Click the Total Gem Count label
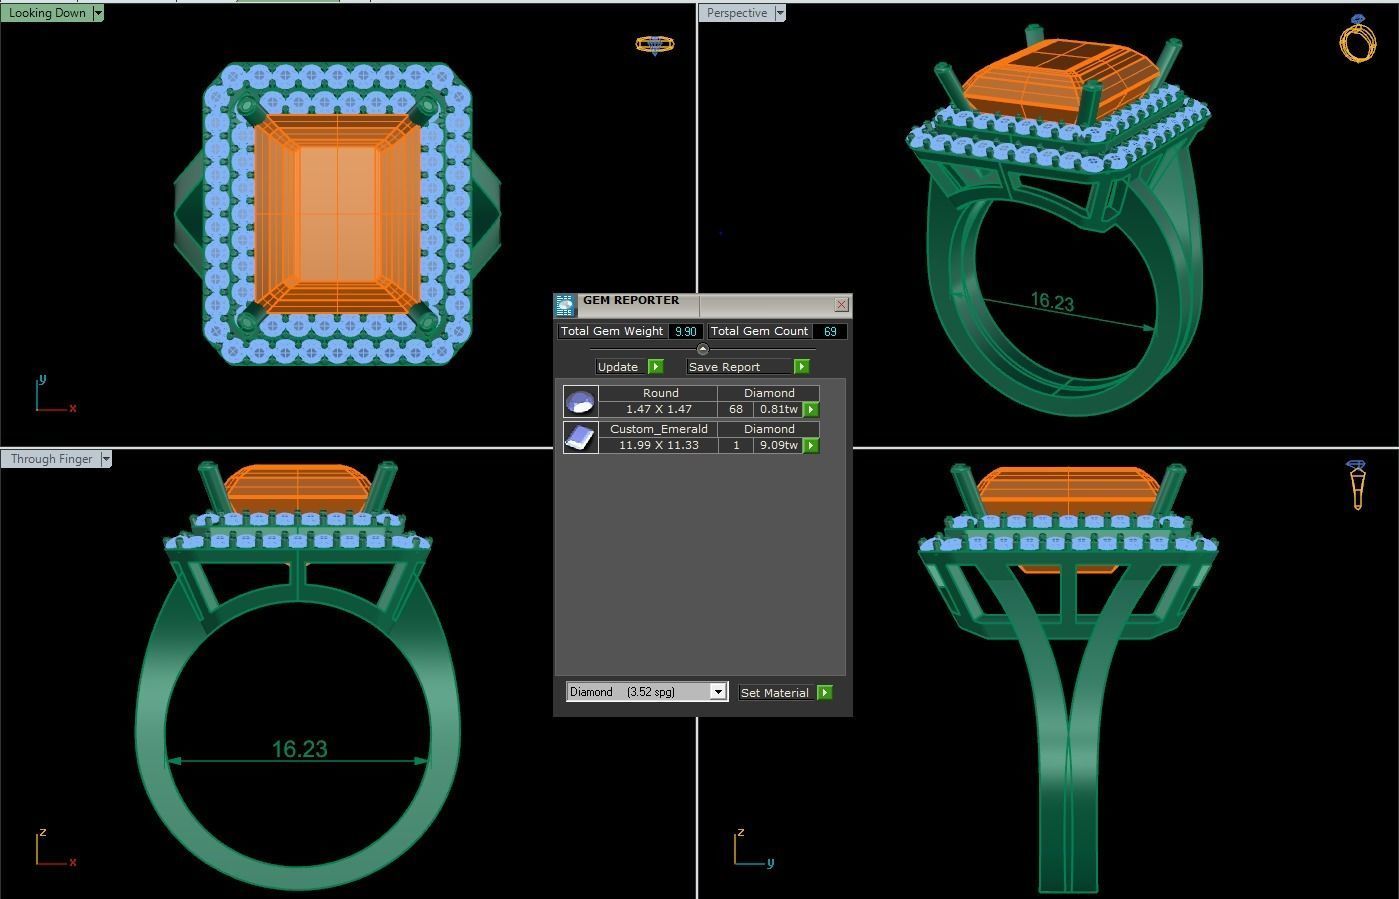This screenshot has height=899, width=1399. (759, 331)
